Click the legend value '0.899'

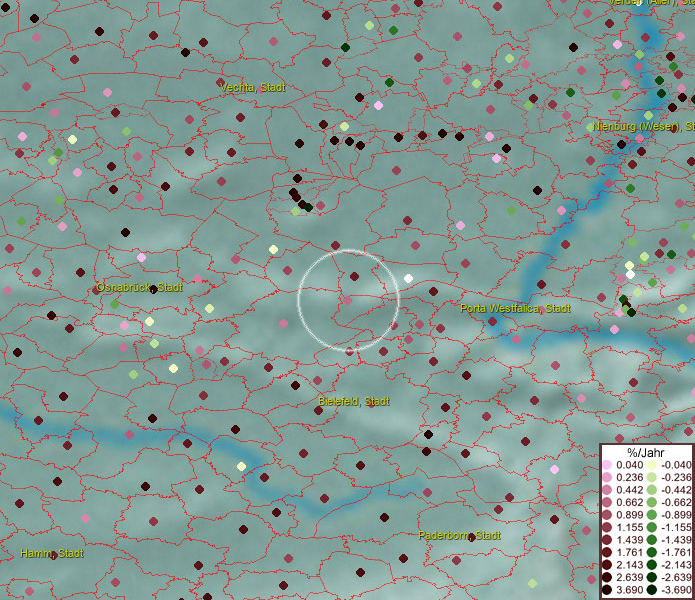point(629,515)
